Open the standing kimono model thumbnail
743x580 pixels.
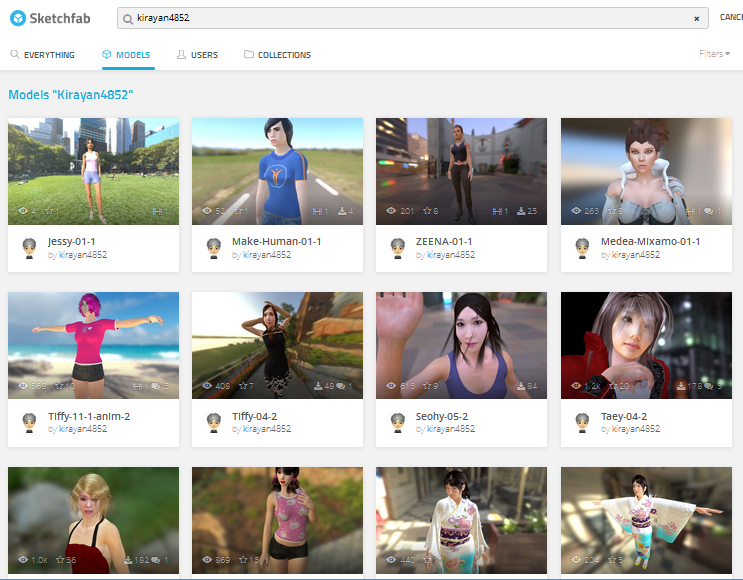pyautogui.click(x=461, y=520)
